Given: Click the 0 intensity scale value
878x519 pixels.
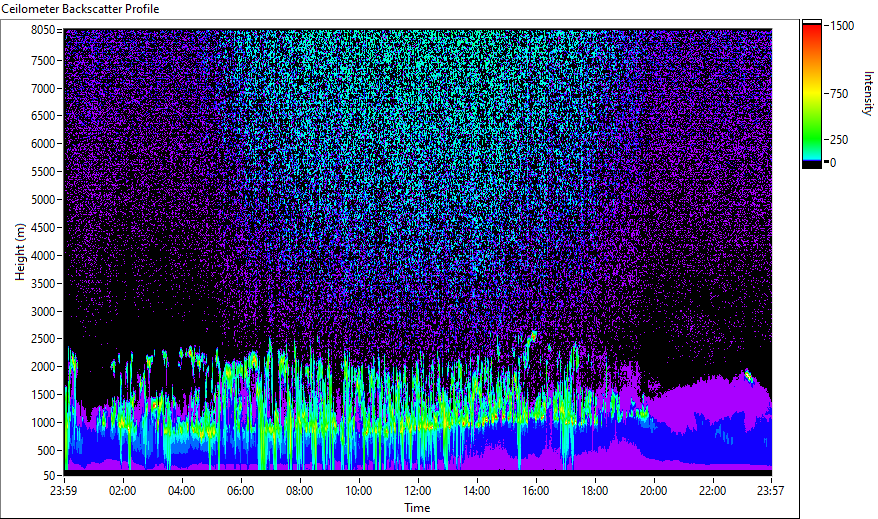Looking at the screenshot, I should pos(833,163).
